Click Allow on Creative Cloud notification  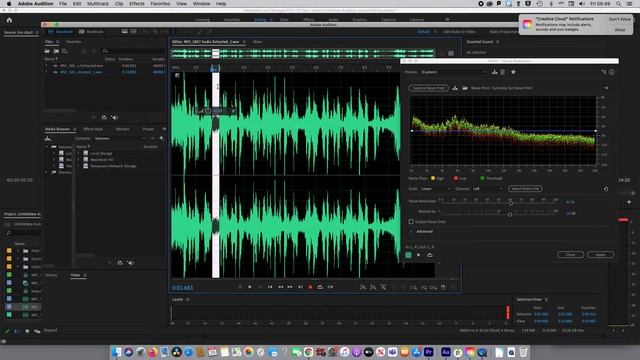pyautogui.click(x=620, y=30)
